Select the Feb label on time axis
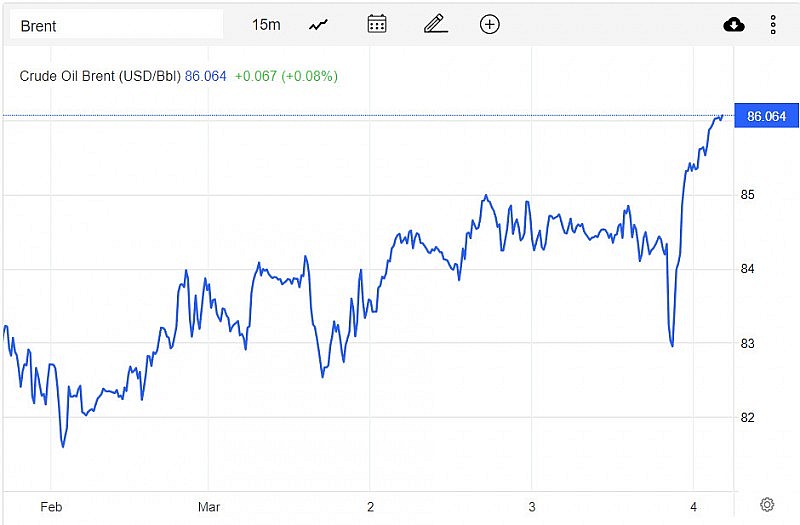 point(51,506)
